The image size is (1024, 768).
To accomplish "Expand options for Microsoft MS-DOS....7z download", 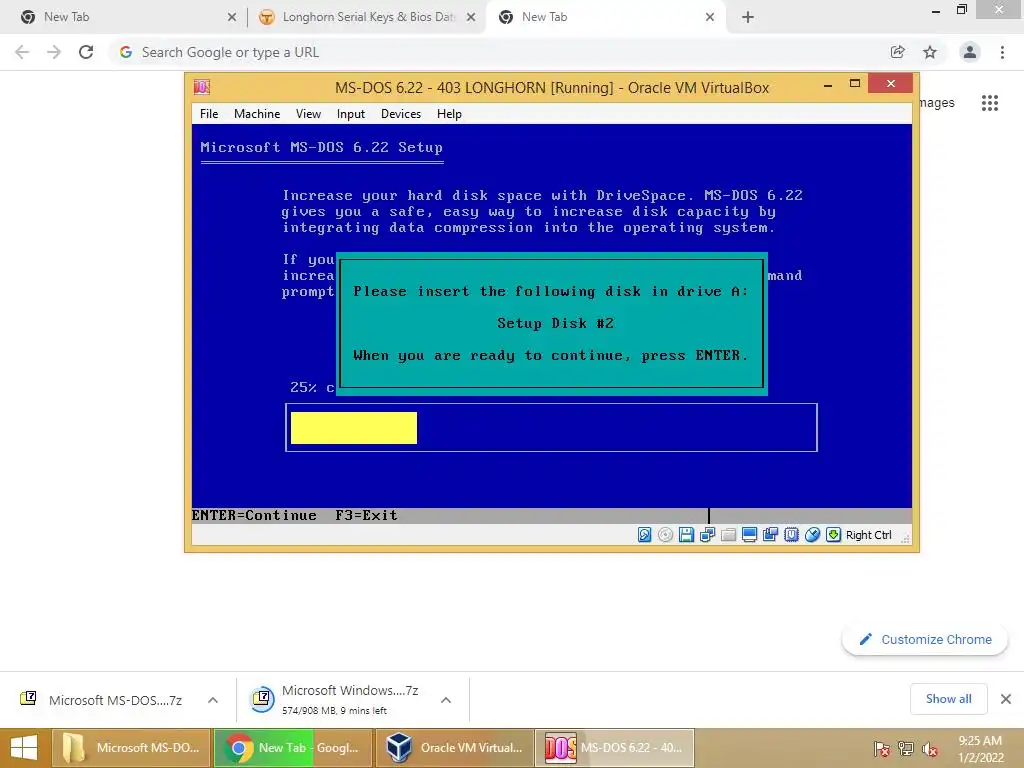I will 213,700.
